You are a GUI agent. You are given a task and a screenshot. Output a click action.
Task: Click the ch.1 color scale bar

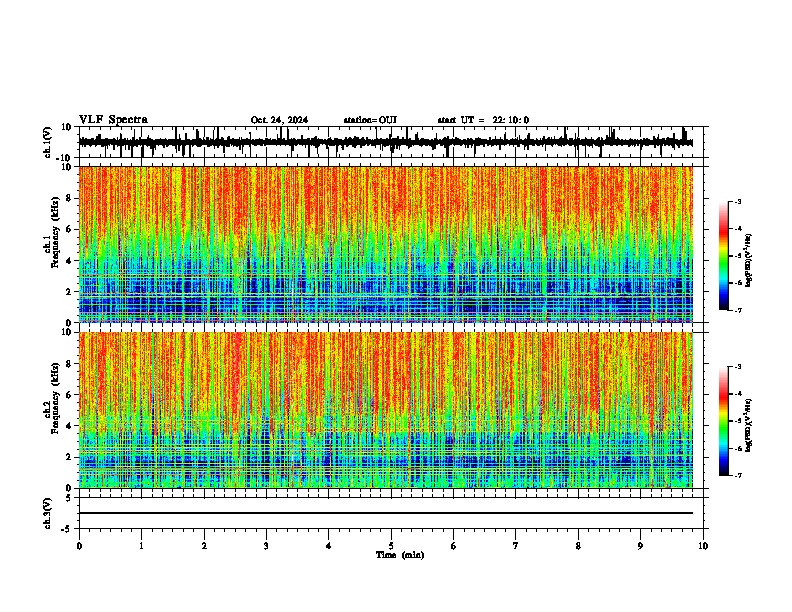pyautogui.click(x=724, y=256)
